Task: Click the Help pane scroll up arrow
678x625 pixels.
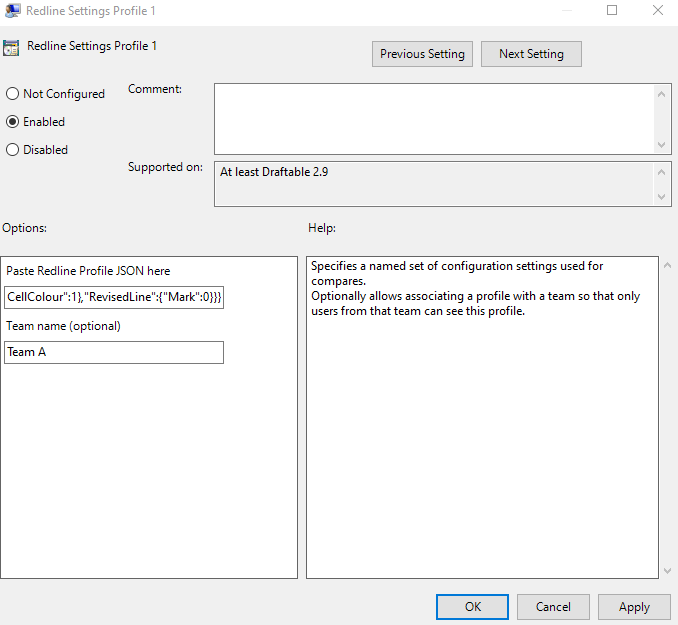Action: coord(667,265)
